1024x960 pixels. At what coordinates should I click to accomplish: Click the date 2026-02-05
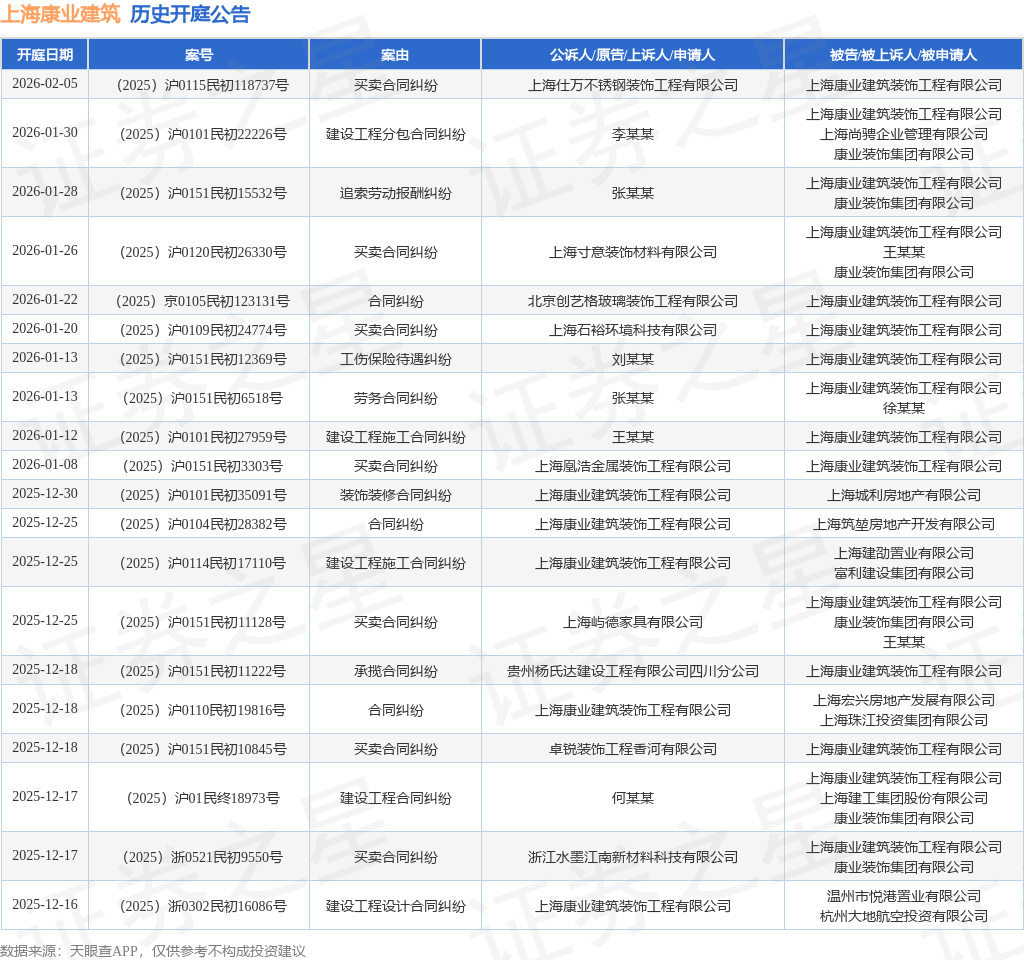coord(44,84)
